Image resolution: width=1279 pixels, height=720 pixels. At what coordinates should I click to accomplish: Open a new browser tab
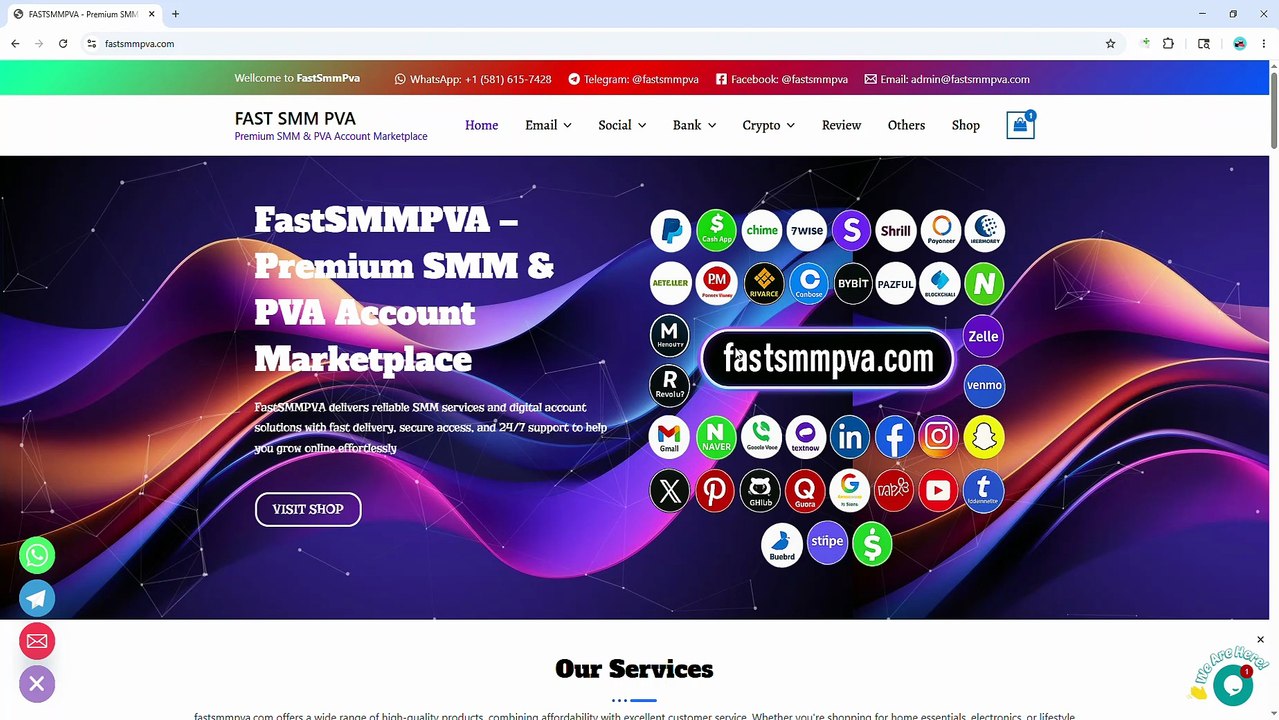[x=175, y=14]
